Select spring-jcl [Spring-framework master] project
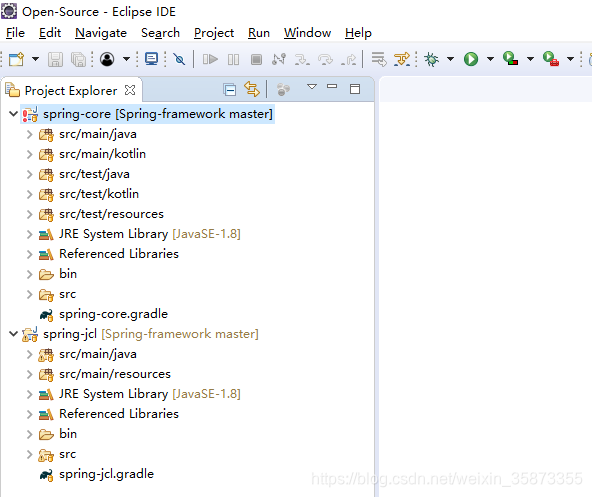 [x=151, y=334]
